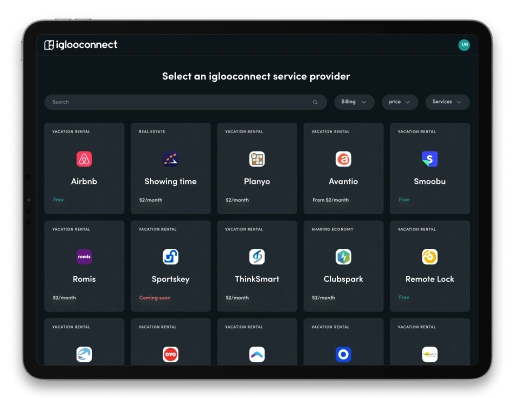Select the Showing time logo icon
The height and width of the screenshot is (398, 514).
[x=170, y=159]
